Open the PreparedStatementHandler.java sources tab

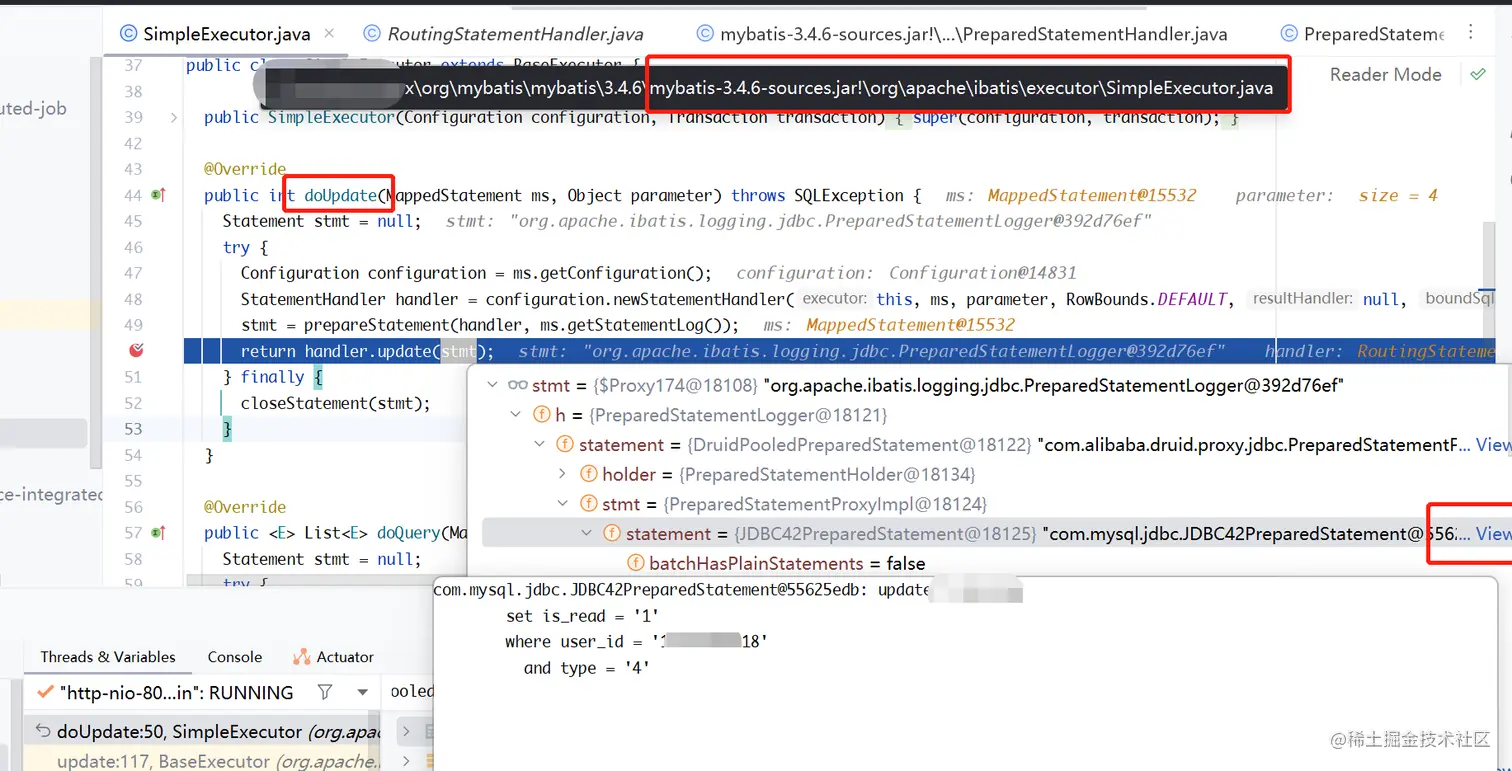(x=962, y=34)
